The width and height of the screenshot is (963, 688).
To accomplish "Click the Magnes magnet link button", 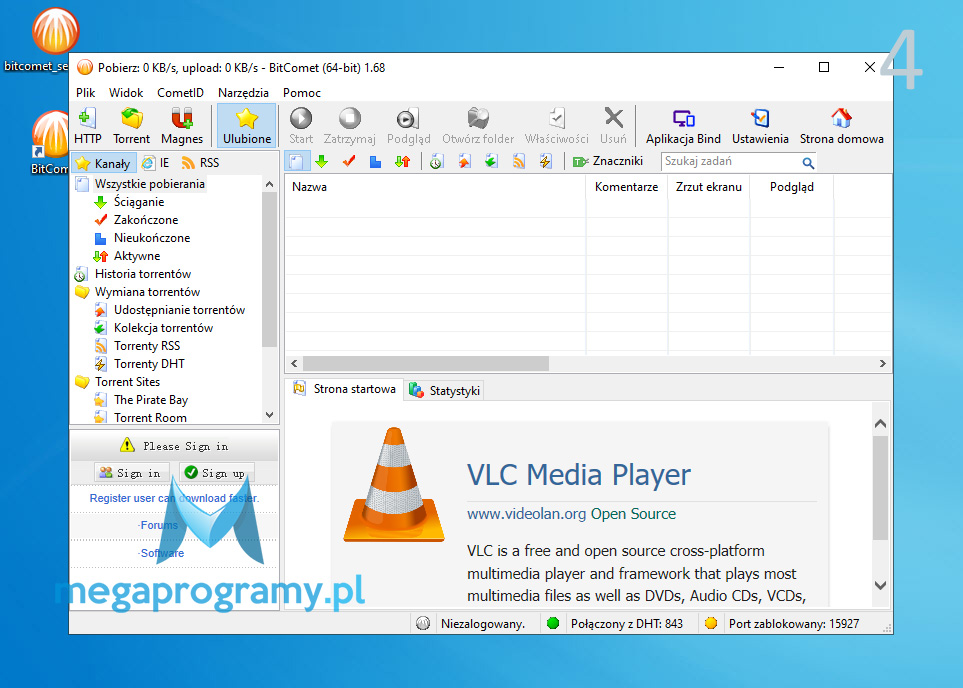I will pos(182,126).
